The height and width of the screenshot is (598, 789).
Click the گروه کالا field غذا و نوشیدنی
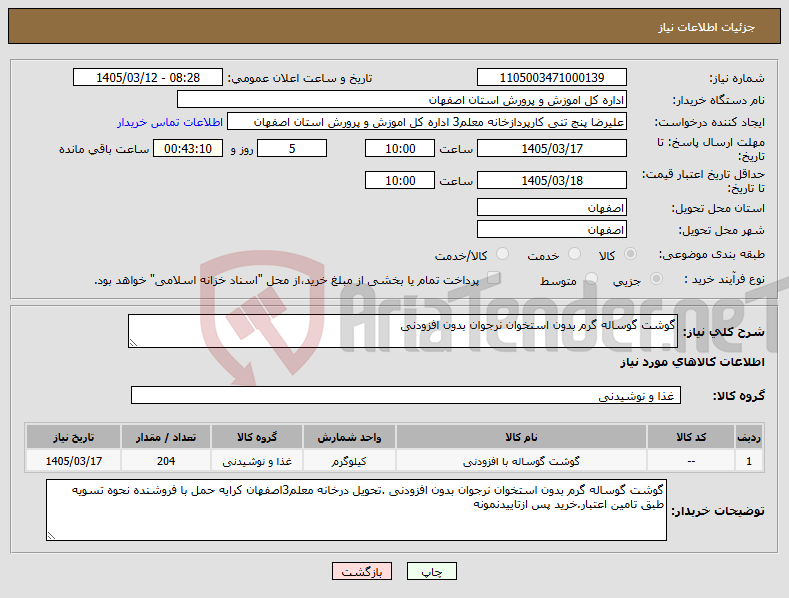406,396
